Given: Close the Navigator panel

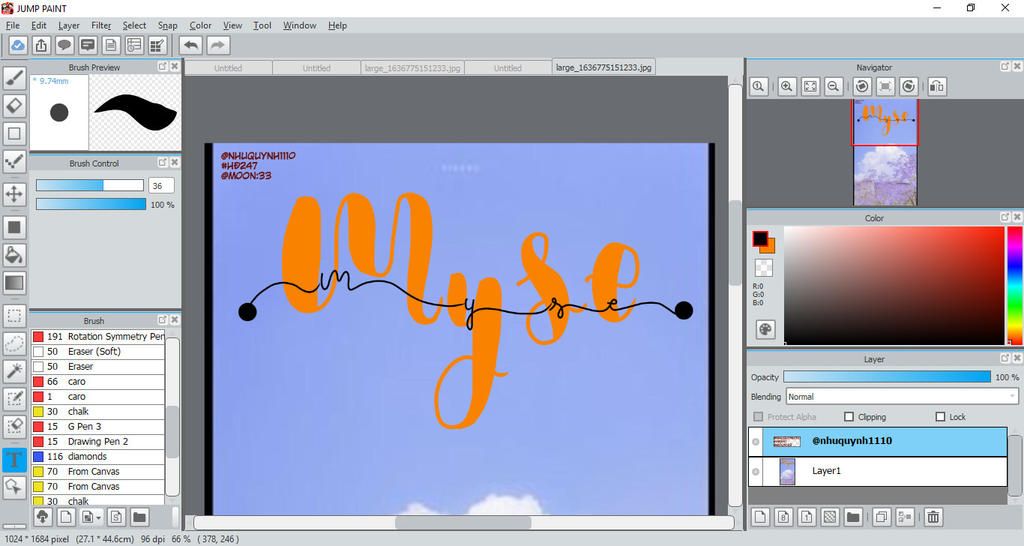Looking at the screenshot, I should point(1016,67).
